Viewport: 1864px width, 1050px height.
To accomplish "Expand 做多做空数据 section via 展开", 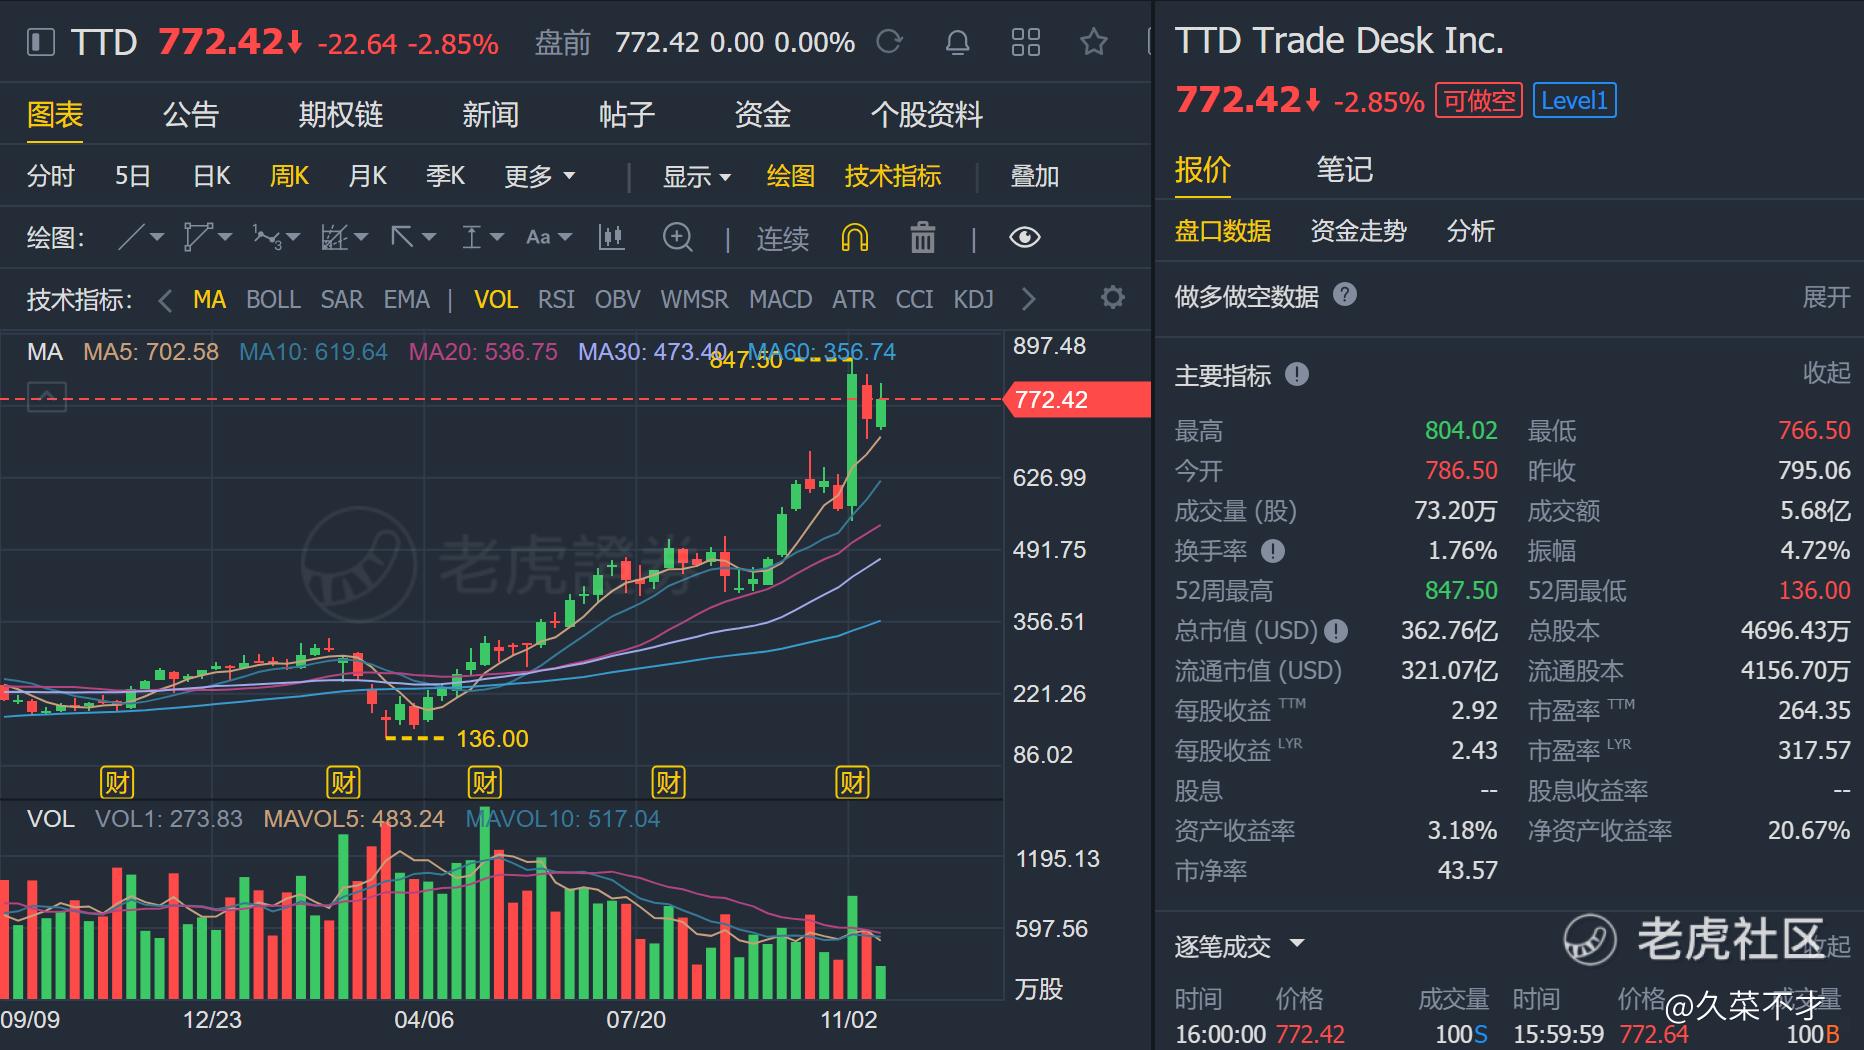I will (1826, 296).
